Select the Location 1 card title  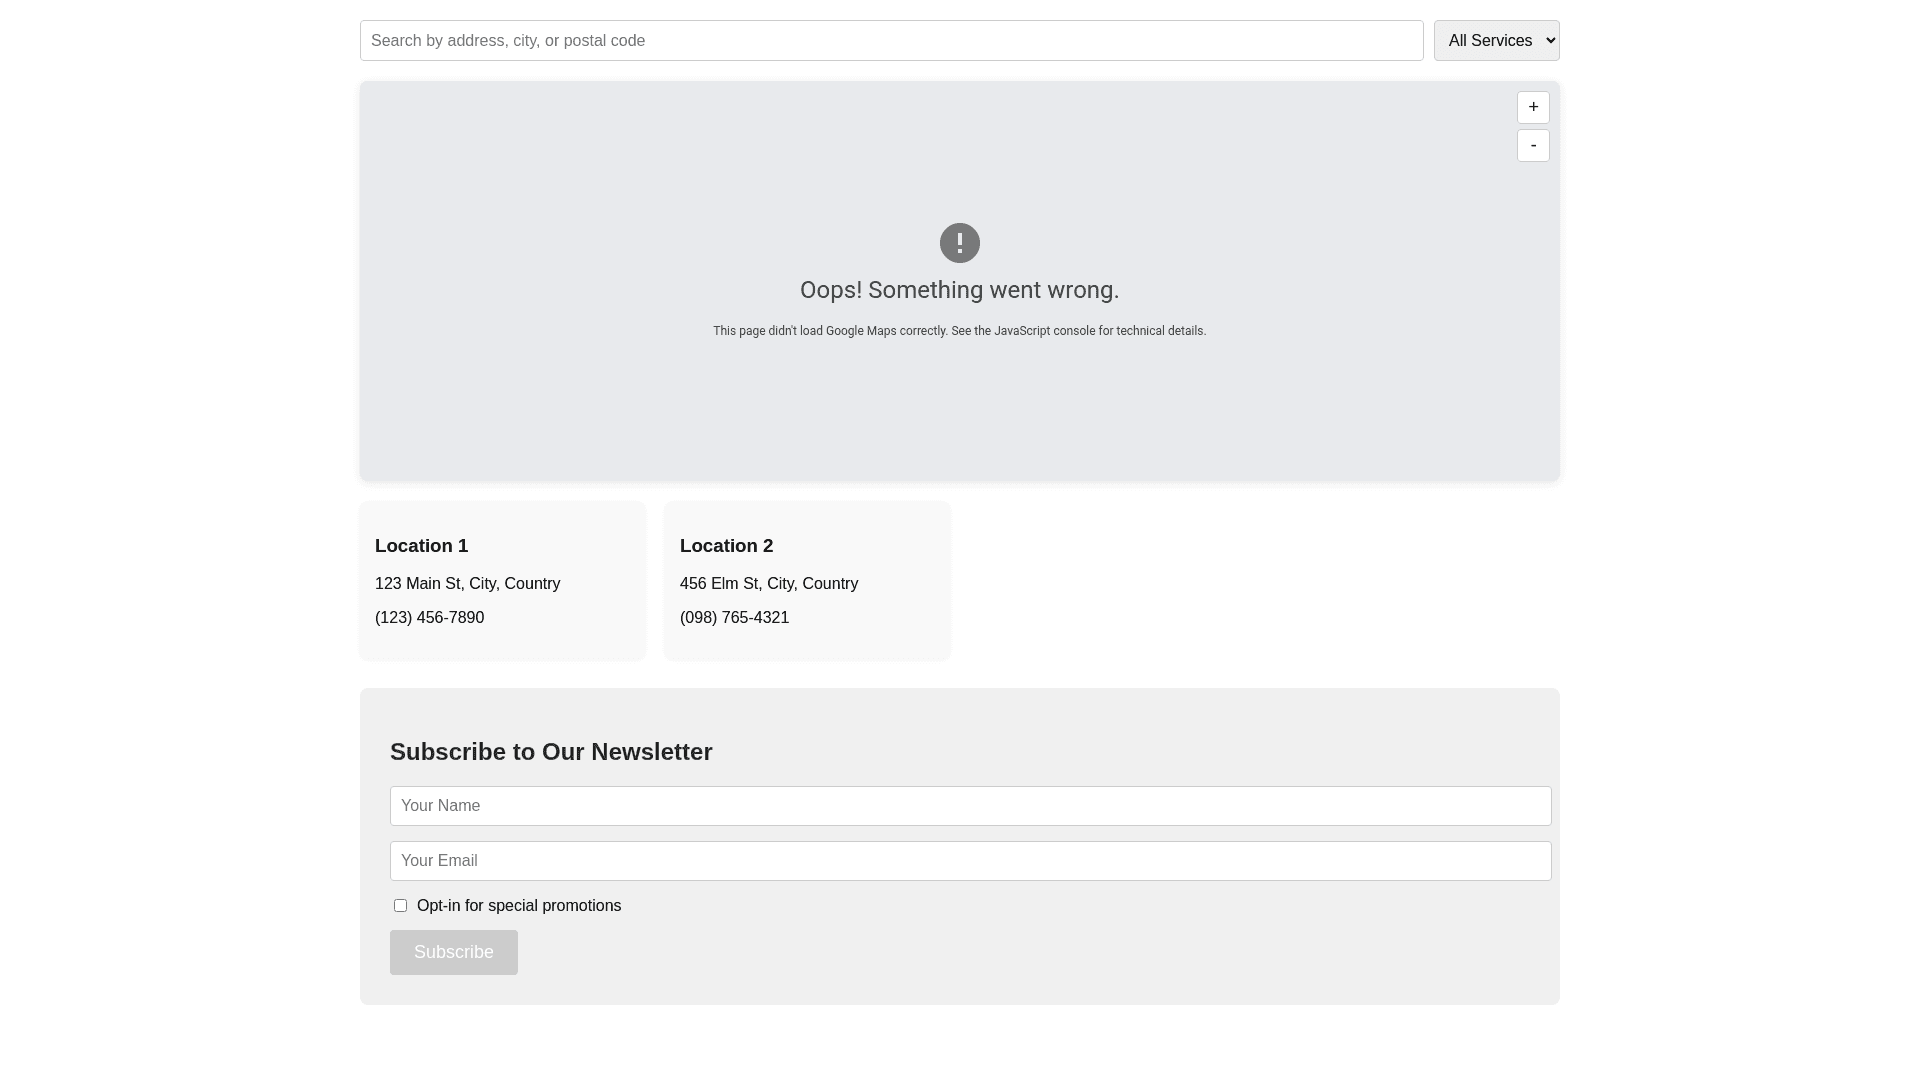tap(421, 546)
